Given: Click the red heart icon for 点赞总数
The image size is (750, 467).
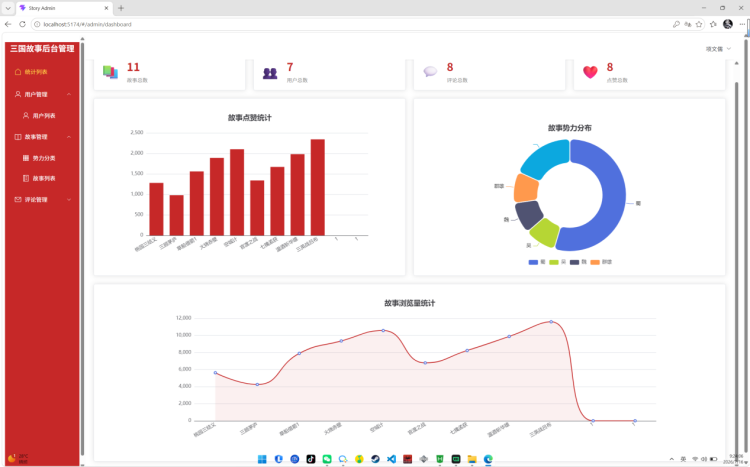Looking at the screenshot, I should click(590, 72).
